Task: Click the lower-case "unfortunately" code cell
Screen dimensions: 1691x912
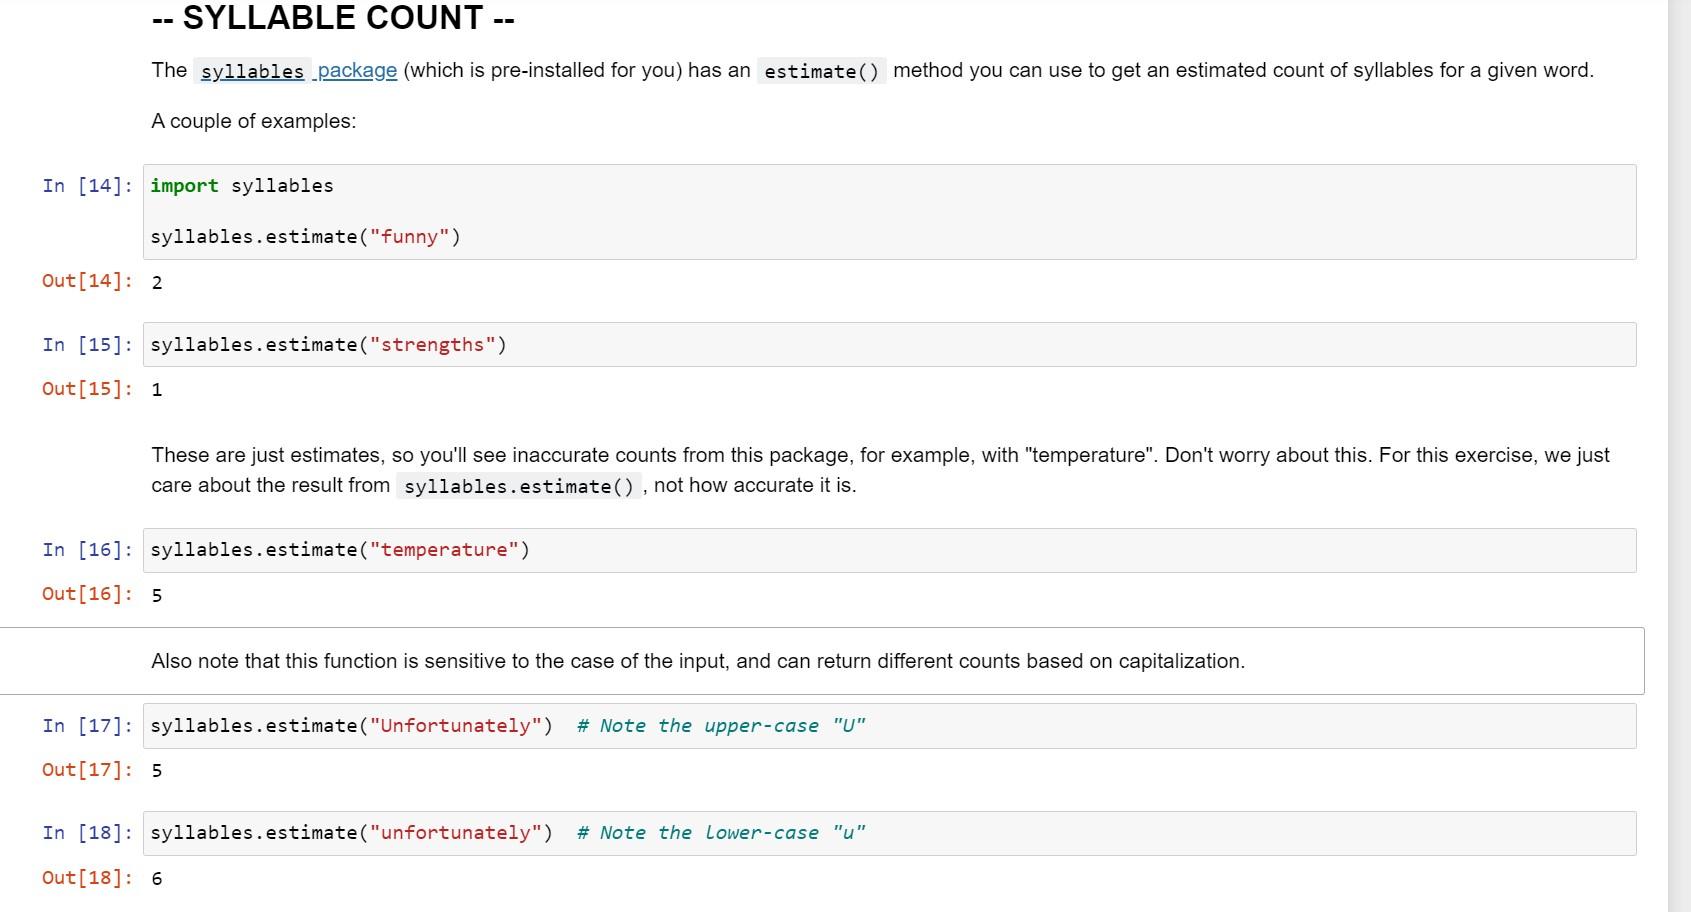Action: (888, 833)
